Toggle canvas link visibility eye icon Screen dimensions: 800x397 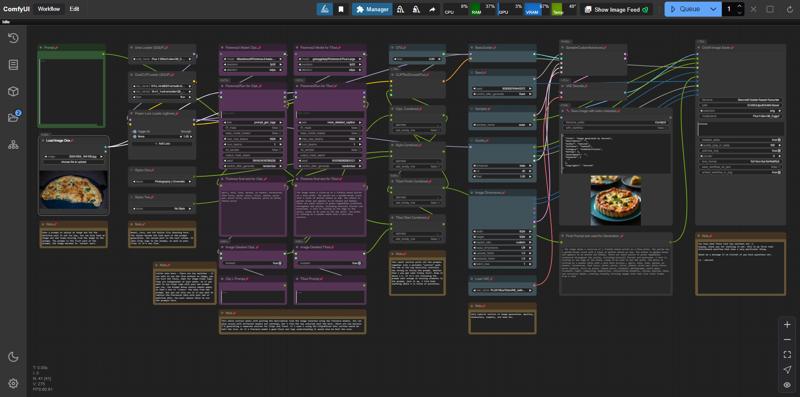click(x=787, y=384)
